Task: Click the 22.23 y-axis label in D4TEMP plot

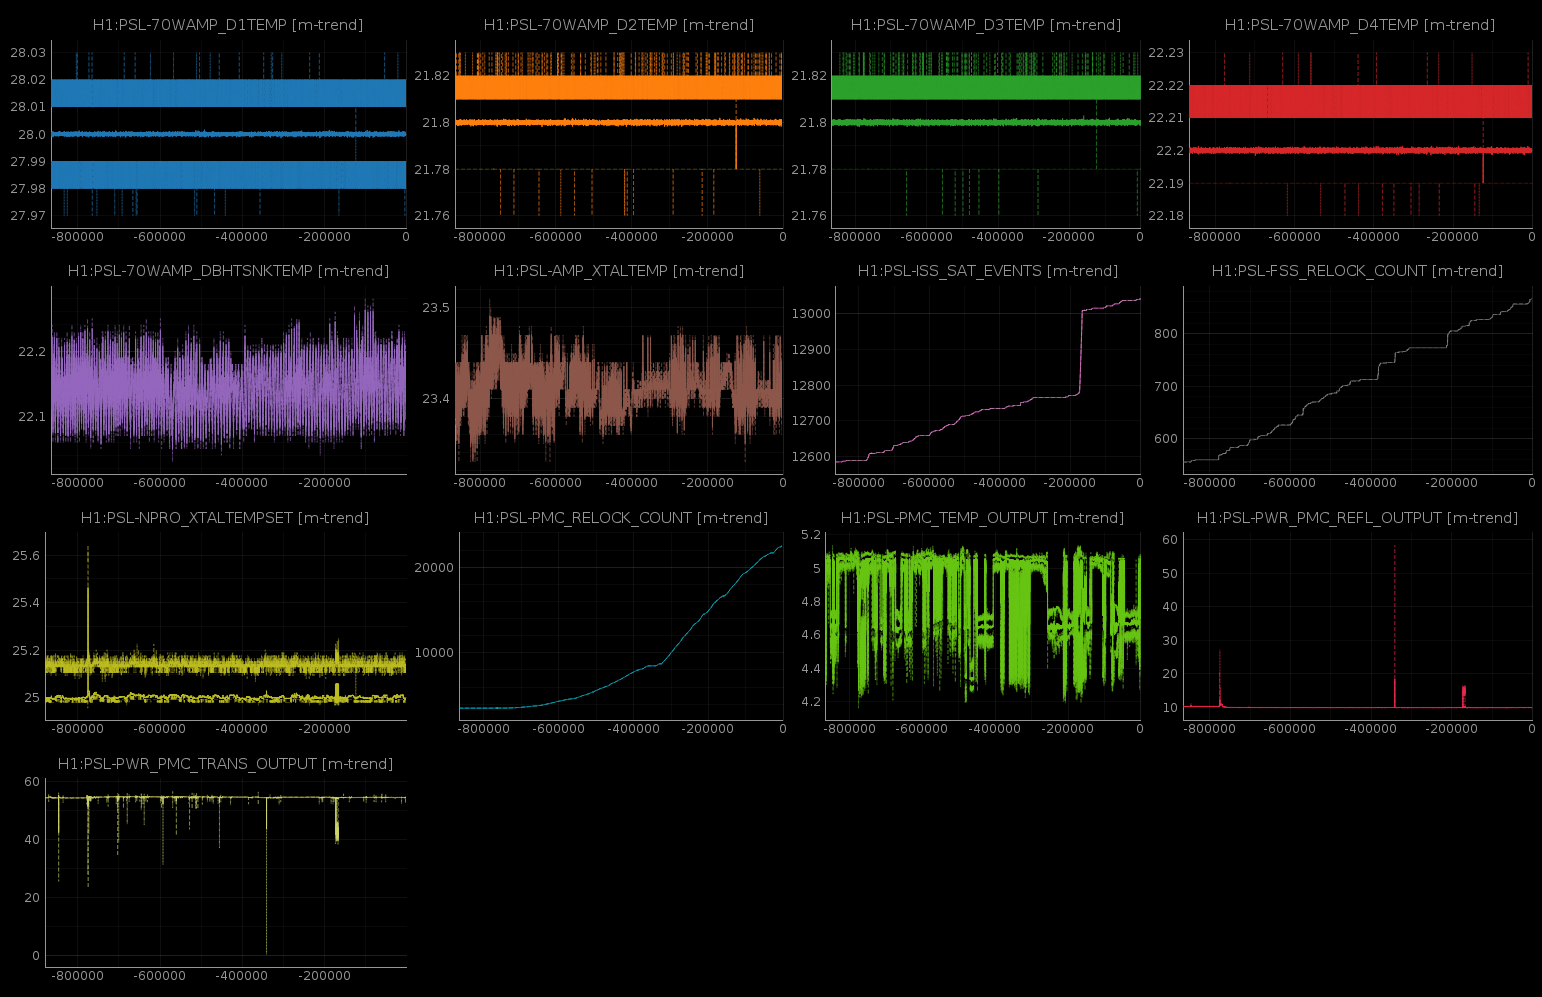Action: click(1166, 53)
